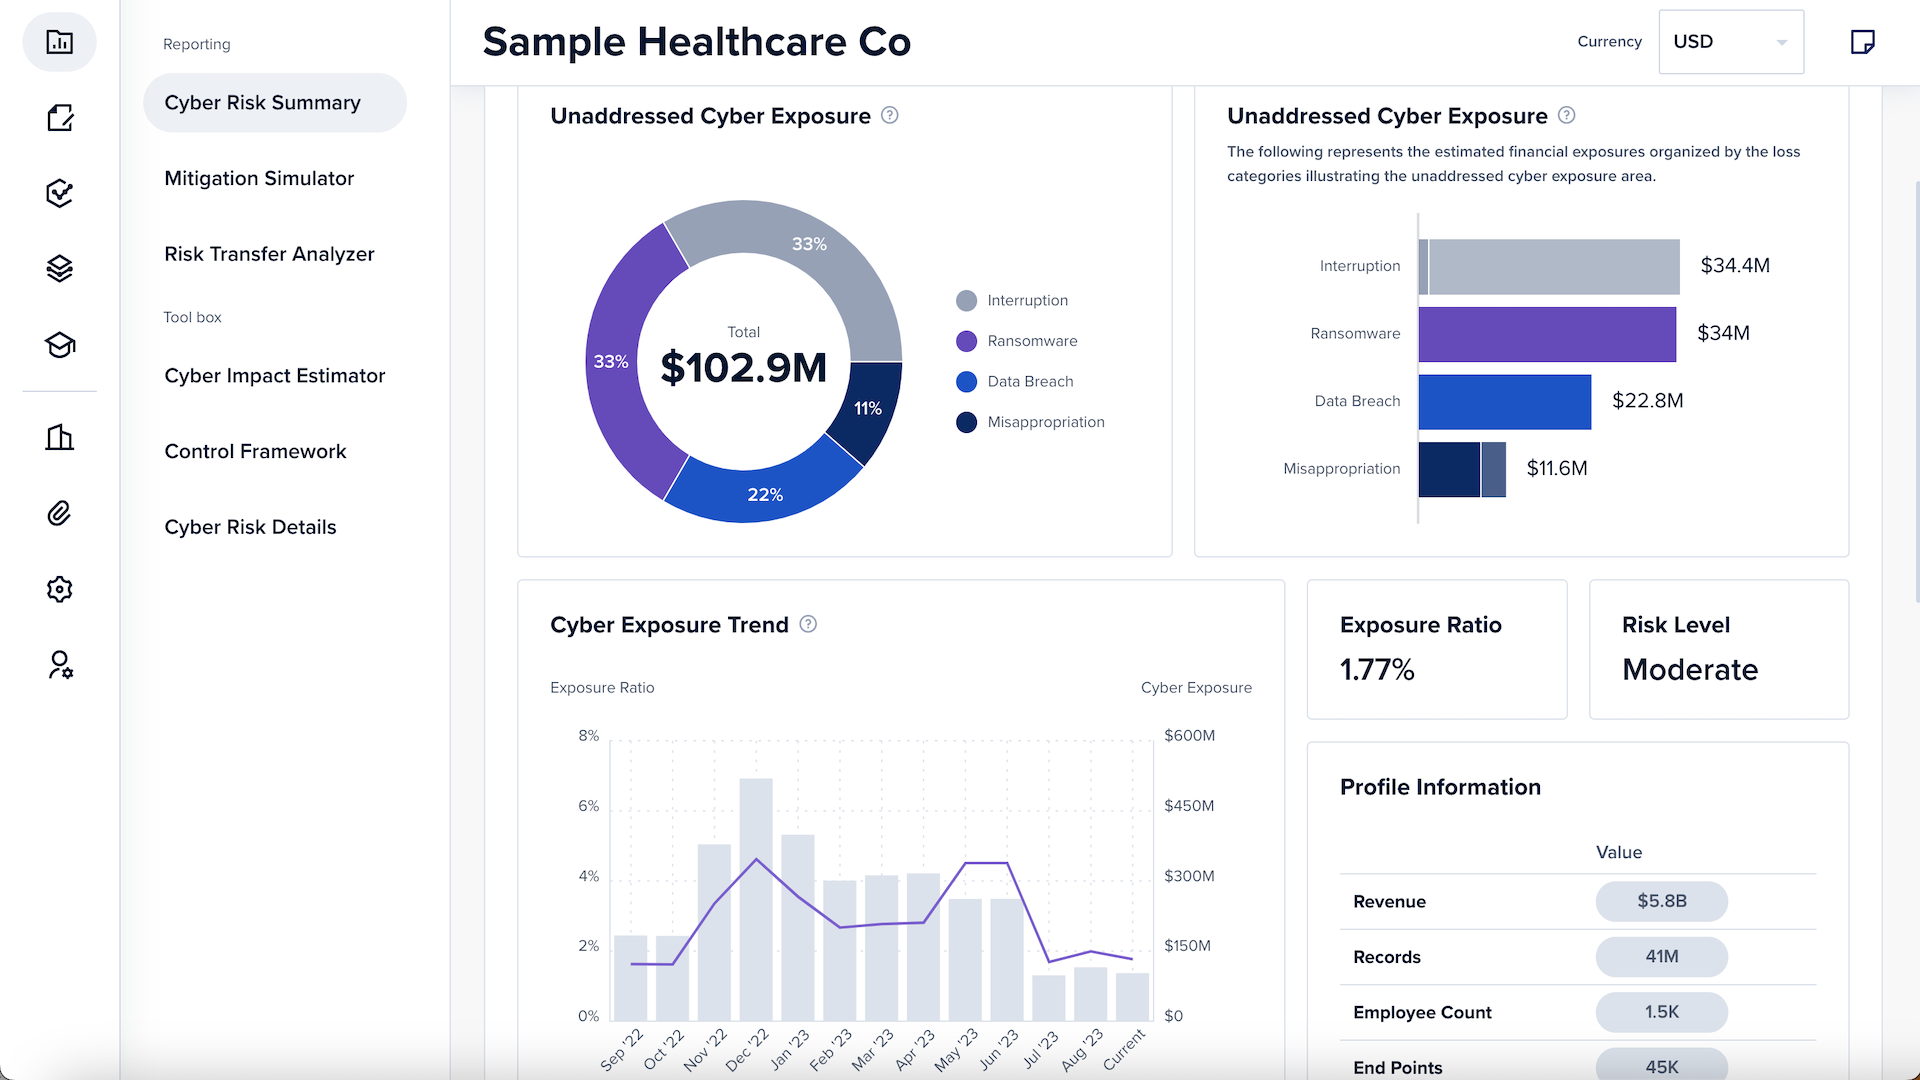Click the reporting chart icon in sidebar
This screenshot has width=1920, height=1080.
pyautogui.click(x=60, y=42)
